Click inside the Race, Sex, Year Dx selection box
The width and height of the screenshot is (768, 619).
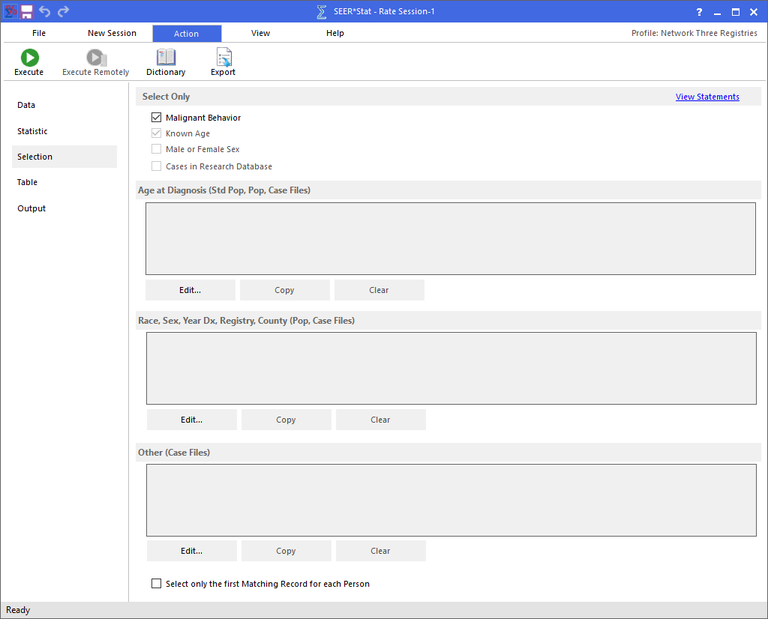451,368
